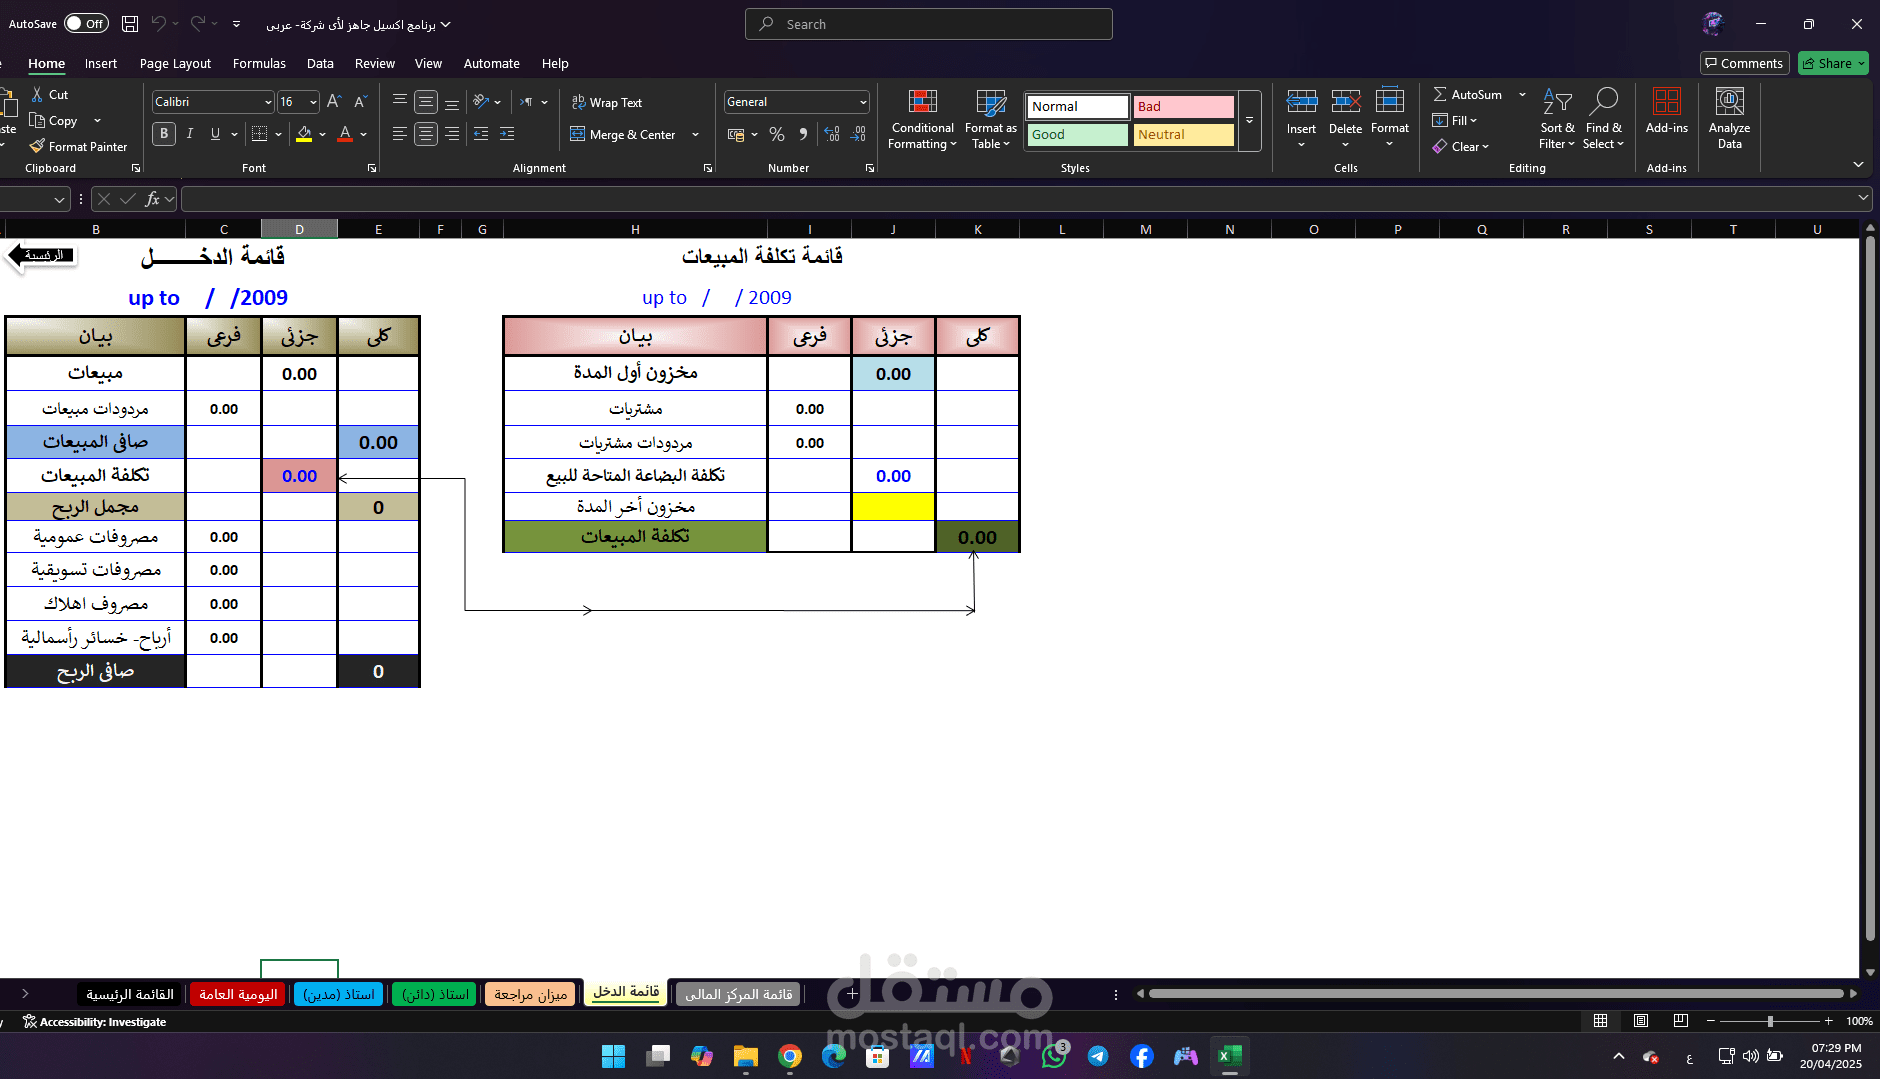Open Find & Select magnifier icon

click(x=1603, y=102)
